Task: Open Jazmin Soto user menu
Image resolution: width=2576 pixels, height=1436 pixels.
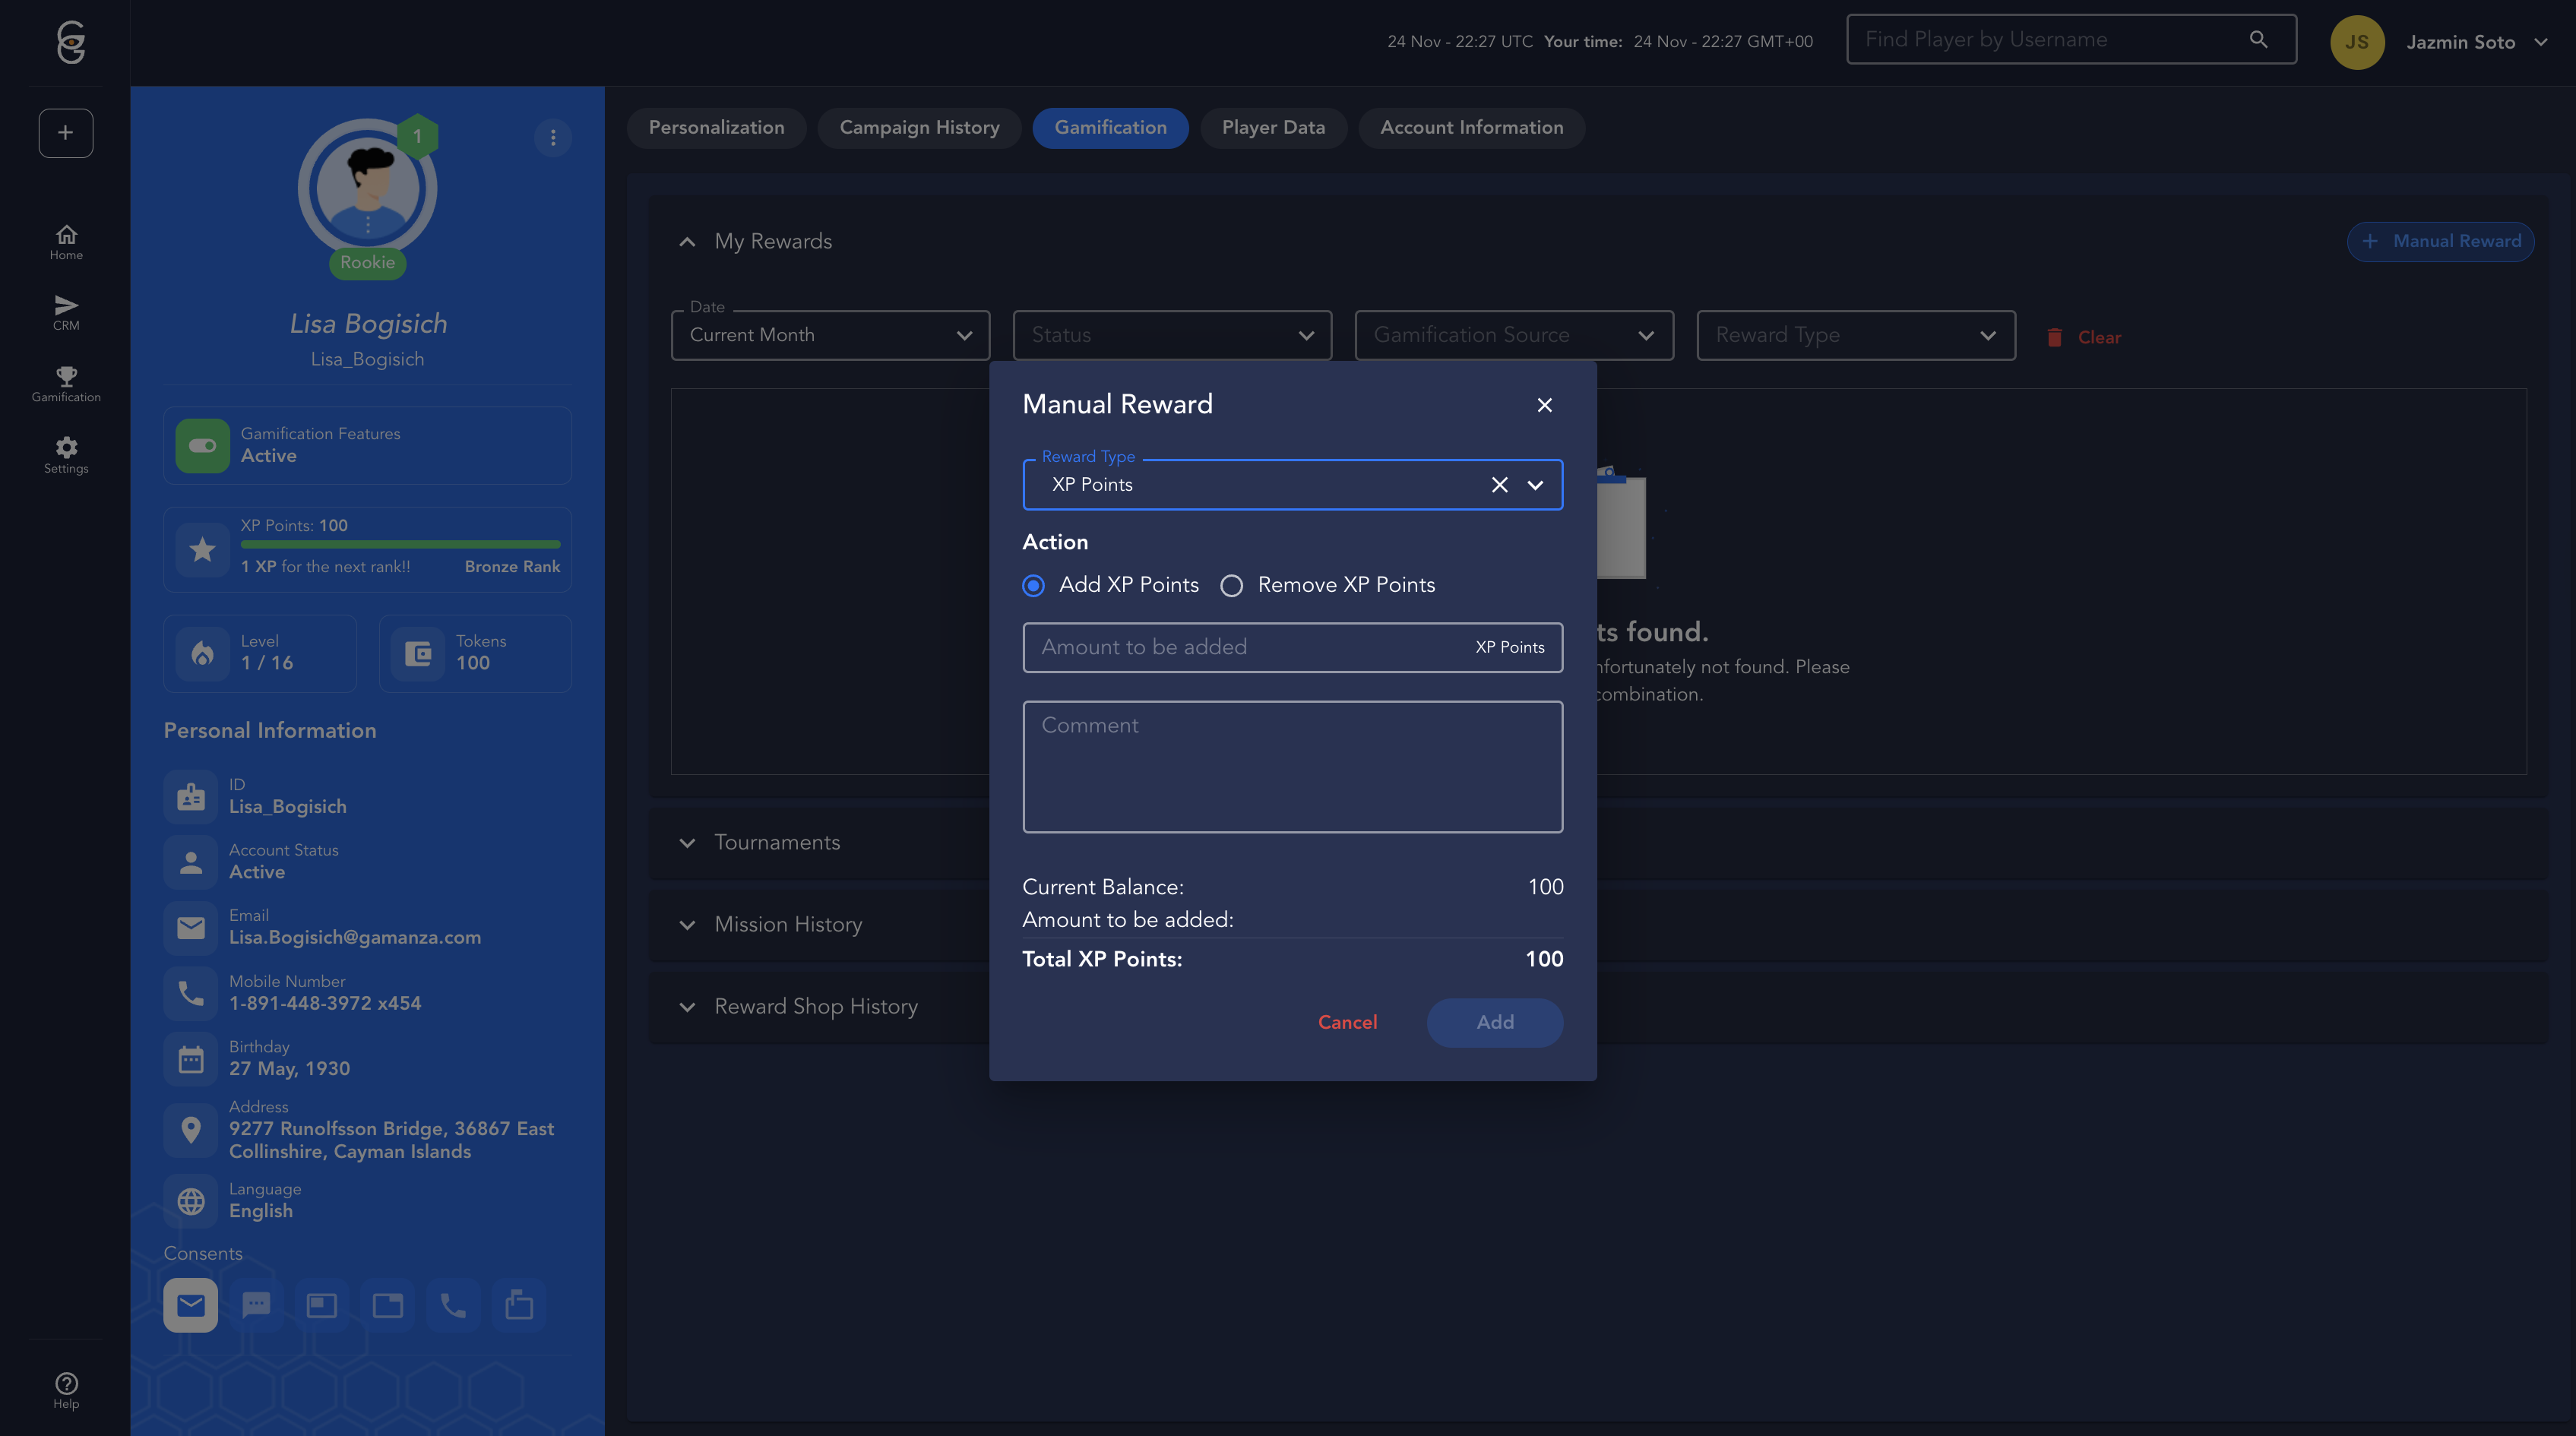Action: pyautogui.click(x=2460, y=42)
